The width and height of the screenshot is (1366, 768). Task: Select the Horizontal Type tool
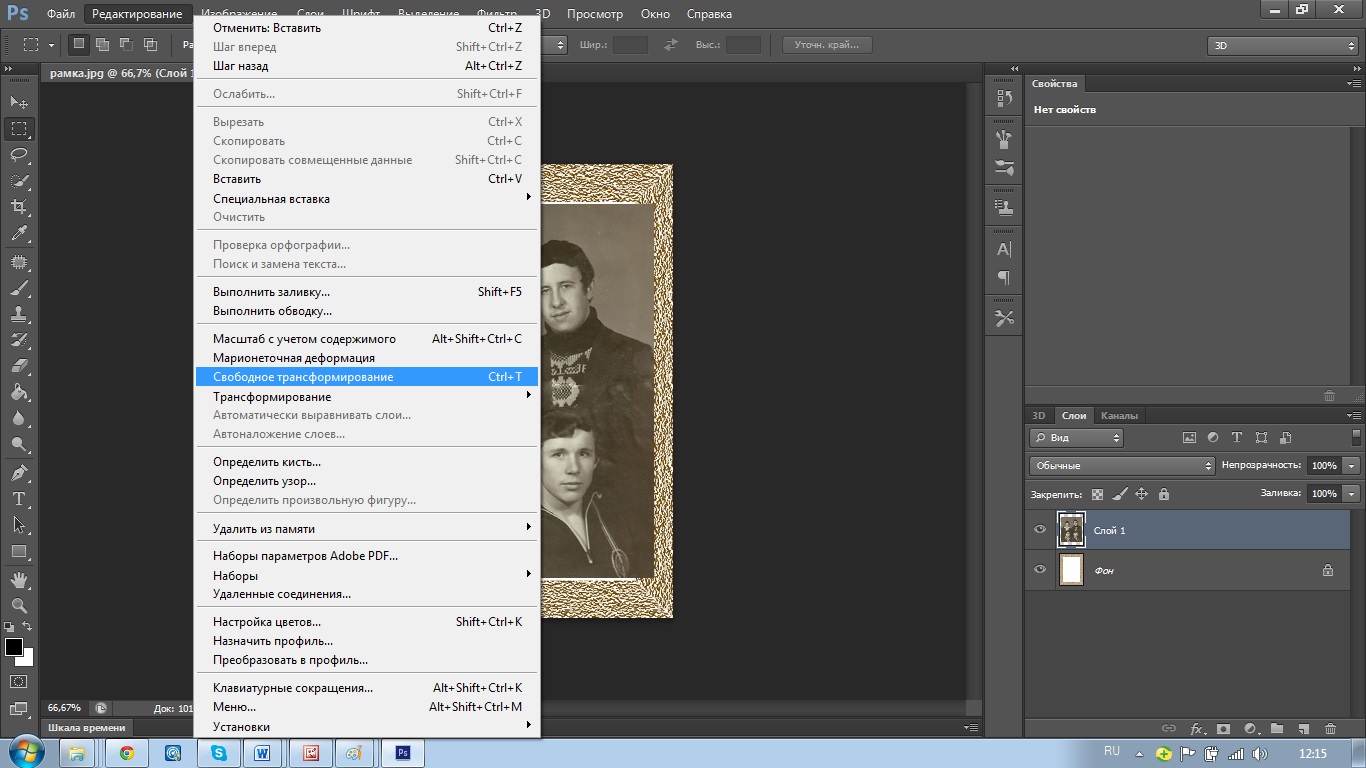(19, 499)
